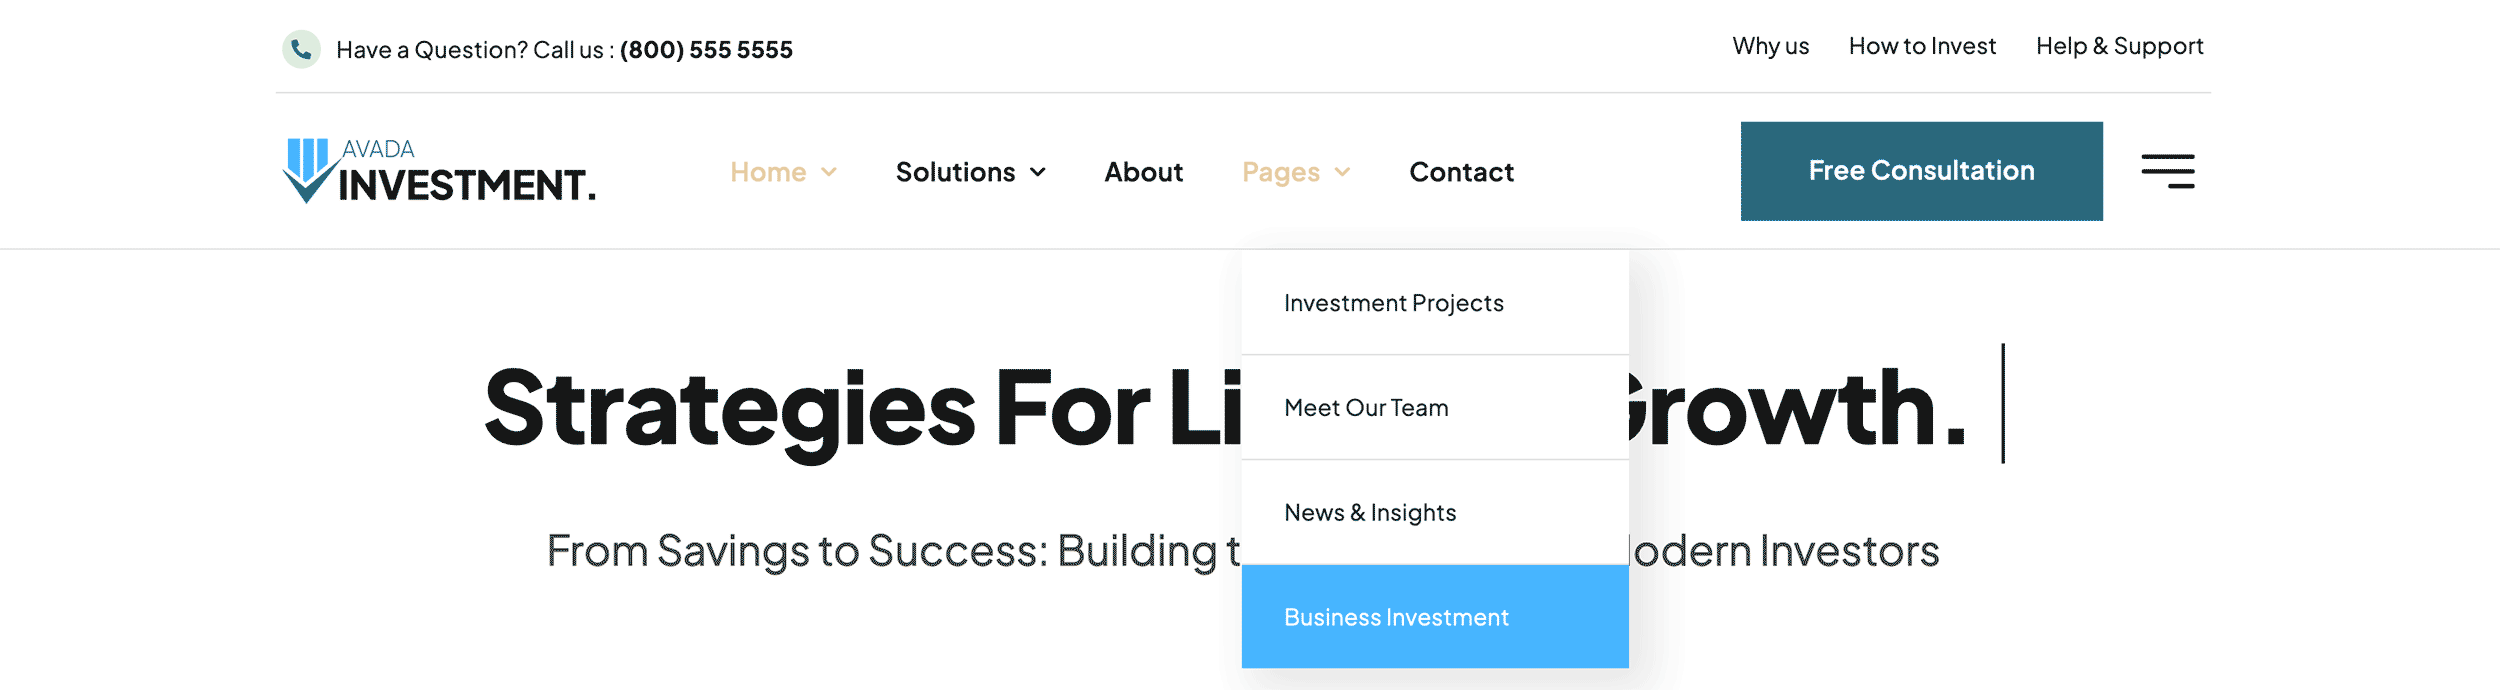Image resolution: width=2500 pixels, height=690 pixels.
Task: Call the (800) 555 5555 number
Action: pyautogui.click(x=706, y=50)
